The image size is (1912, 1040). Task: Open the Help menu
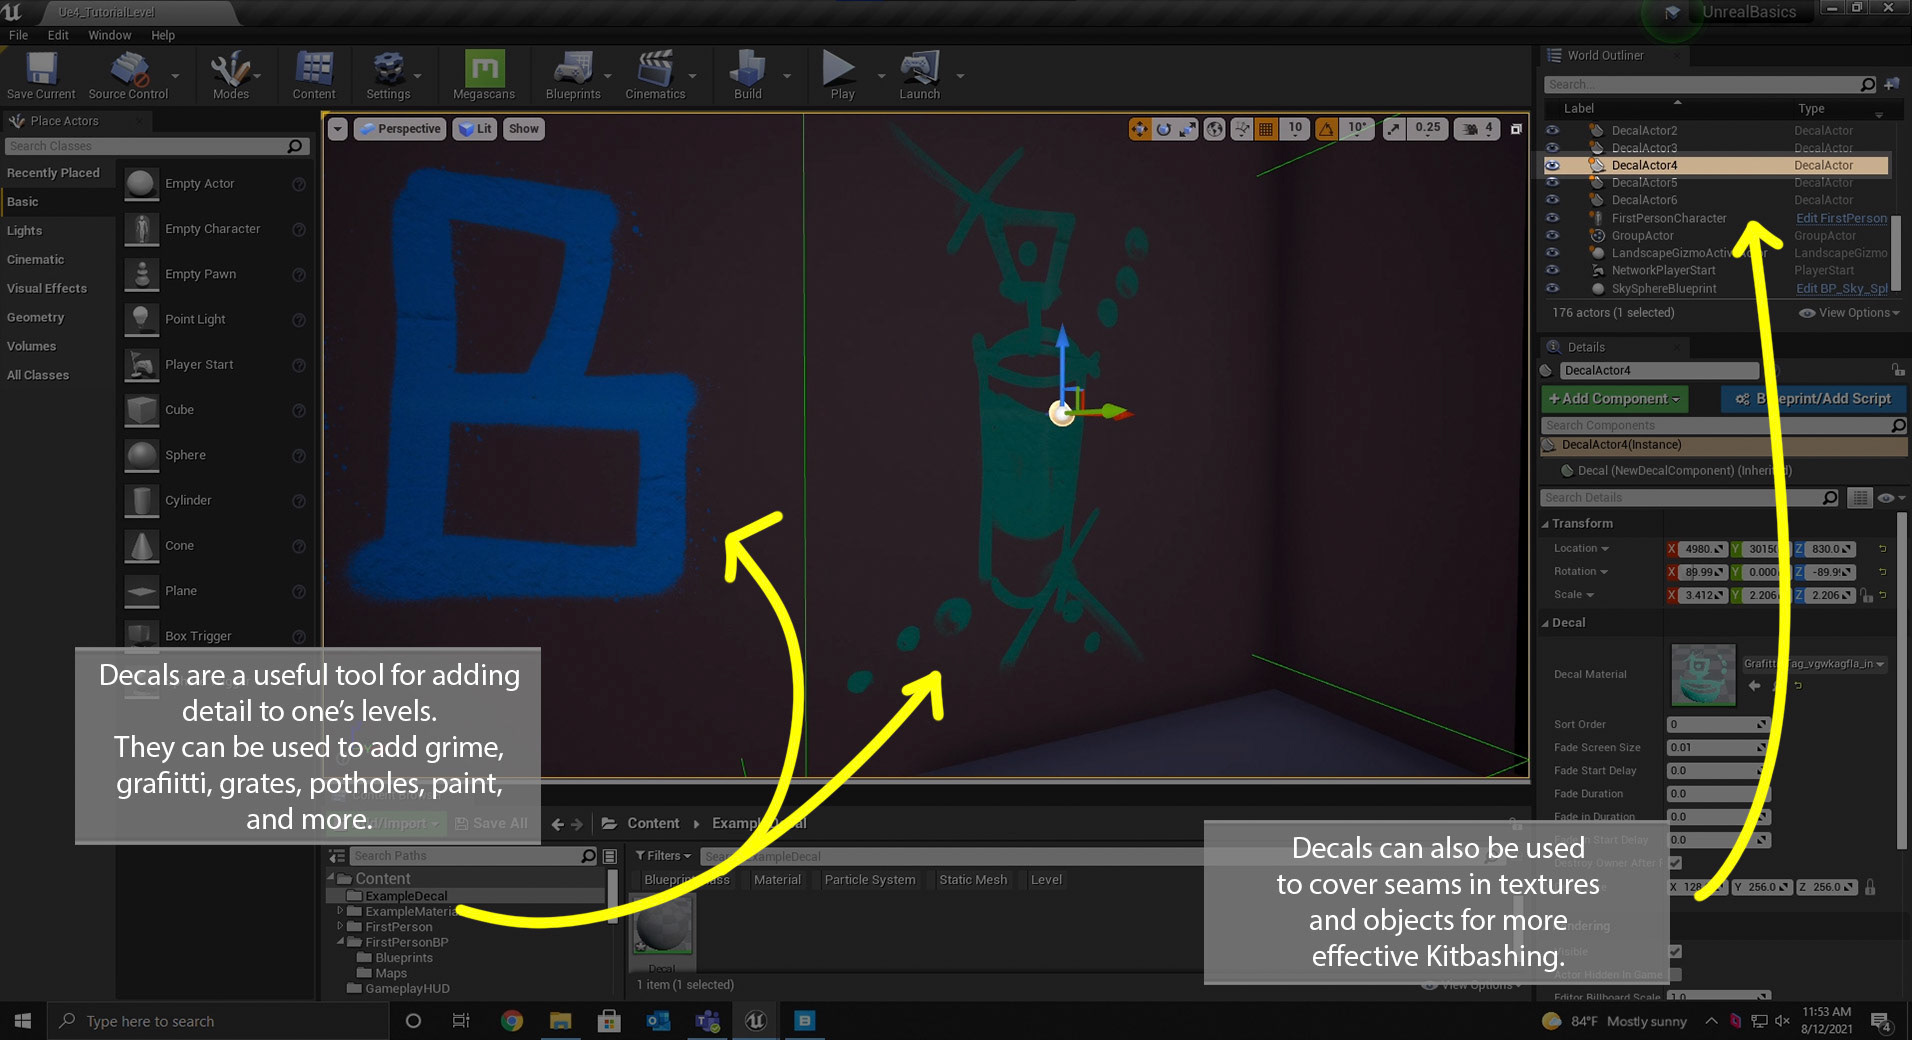point(163,35)
